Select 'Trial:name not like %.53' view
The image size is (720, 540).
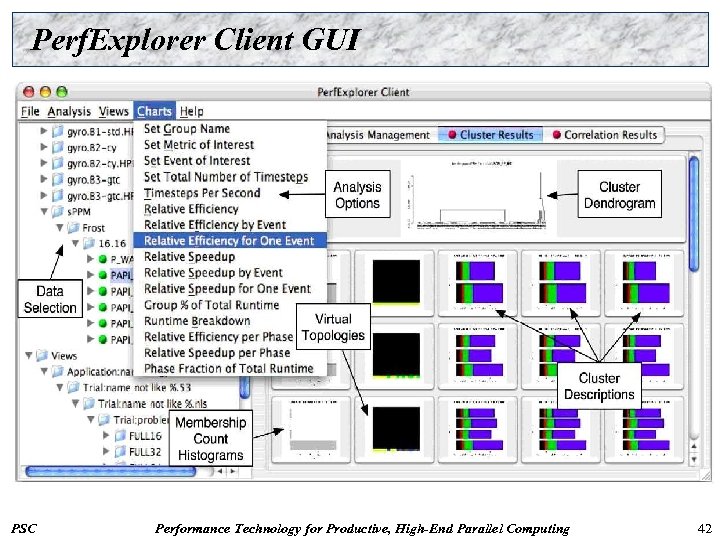click(x=137, y=388)
